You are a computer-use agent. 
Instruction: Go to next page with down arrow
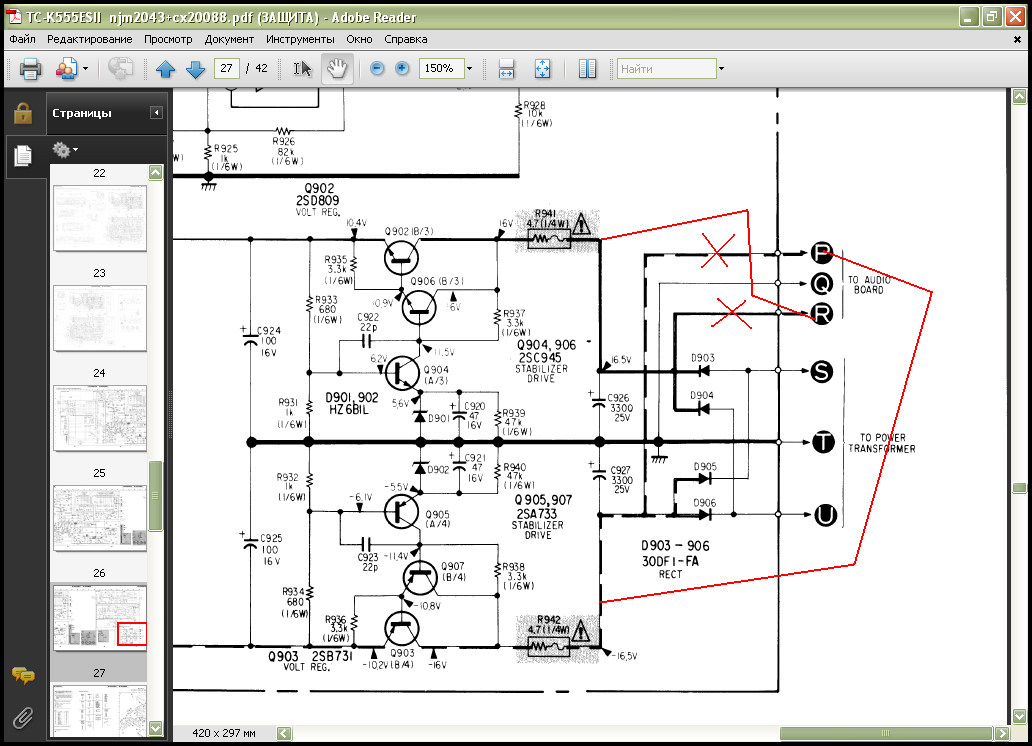195,69
